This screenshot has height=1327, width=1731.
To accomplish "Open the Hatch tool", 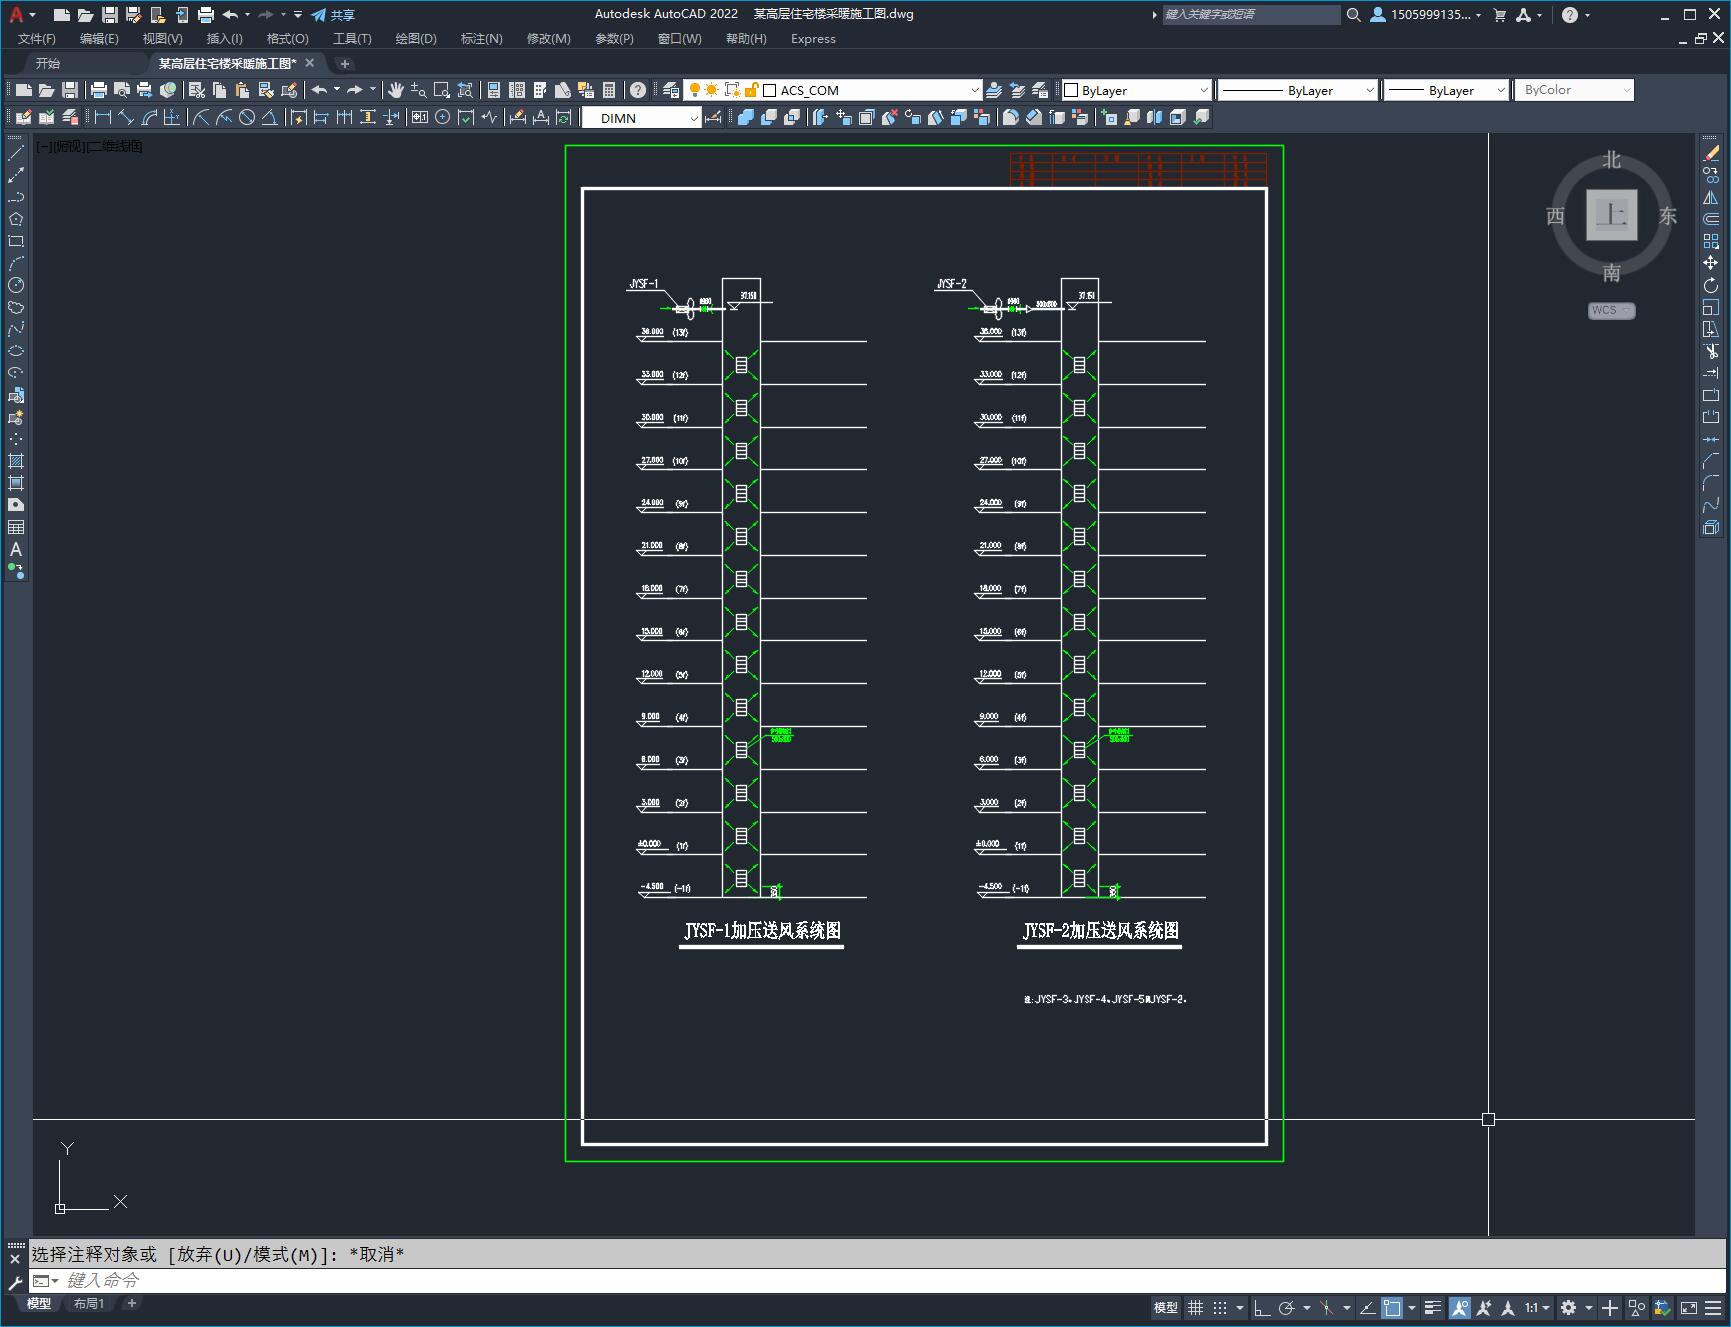I will 16,461.
